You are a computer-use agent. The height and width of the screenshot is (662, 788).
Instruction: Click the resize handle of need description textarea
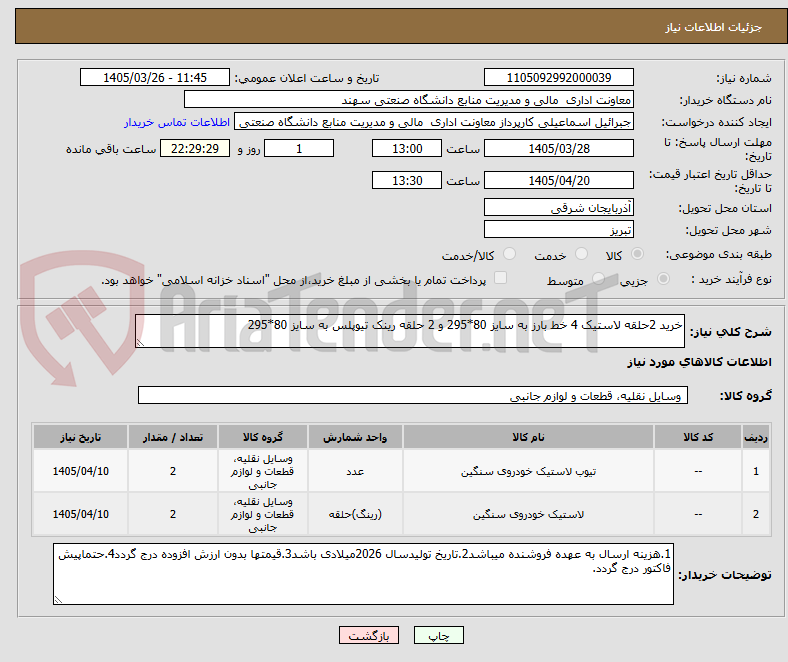tap(140, 343)
